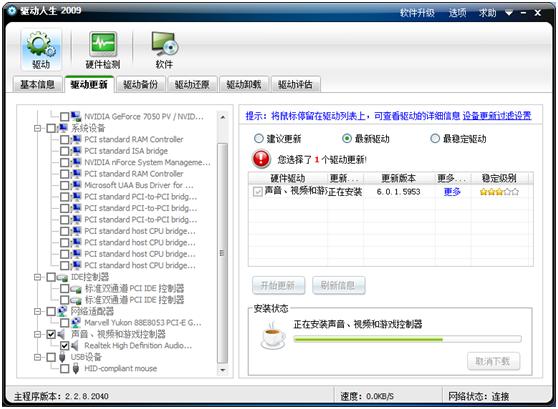Click the 正在安装 status cell
Image resolution: width=558 pixels, height=409 pixels.
tap(345, 192)
